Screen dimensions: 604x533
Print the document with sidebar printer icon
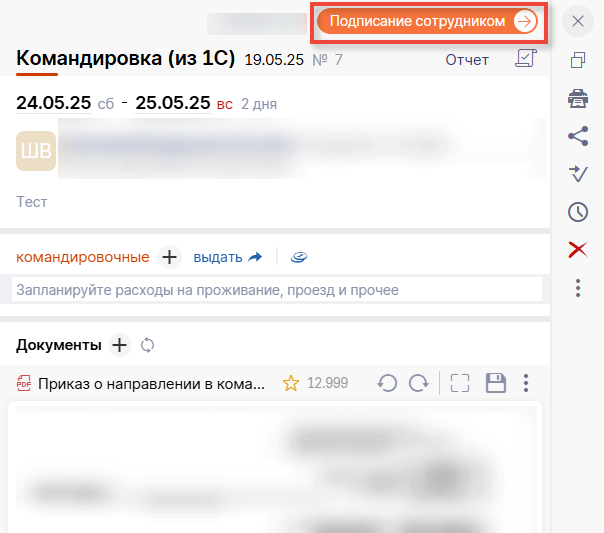tap(577, 98)
